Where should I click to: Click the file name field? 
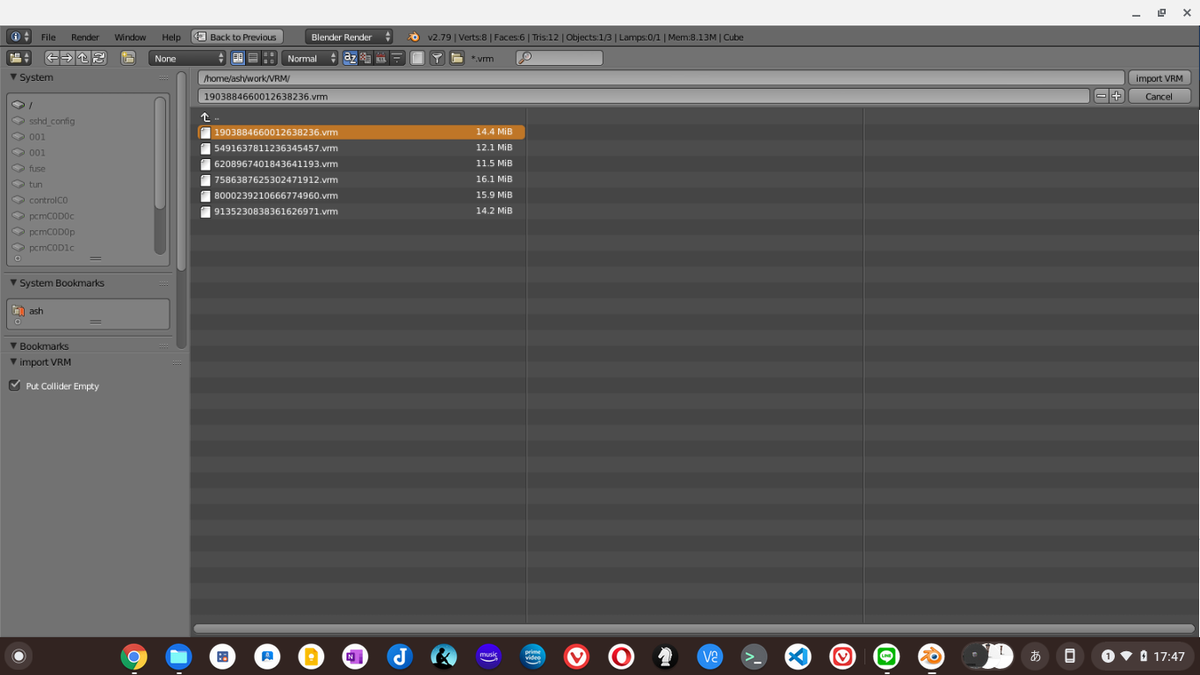click(x=643, y=96)
